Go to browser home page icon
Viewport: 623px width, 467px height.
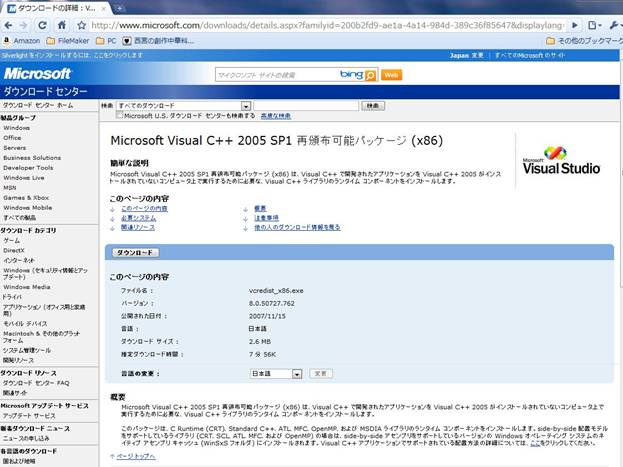tap(62, 25)
